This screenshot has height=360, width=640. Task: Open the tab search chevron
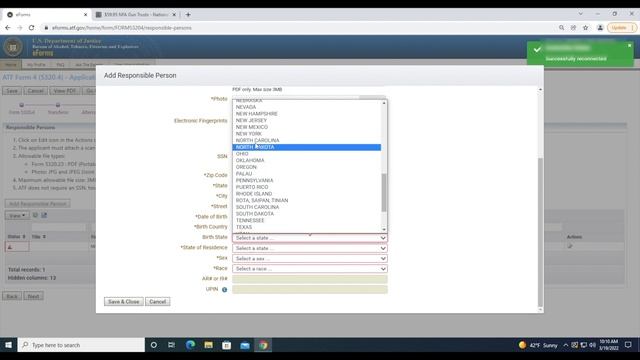(580, 14)
